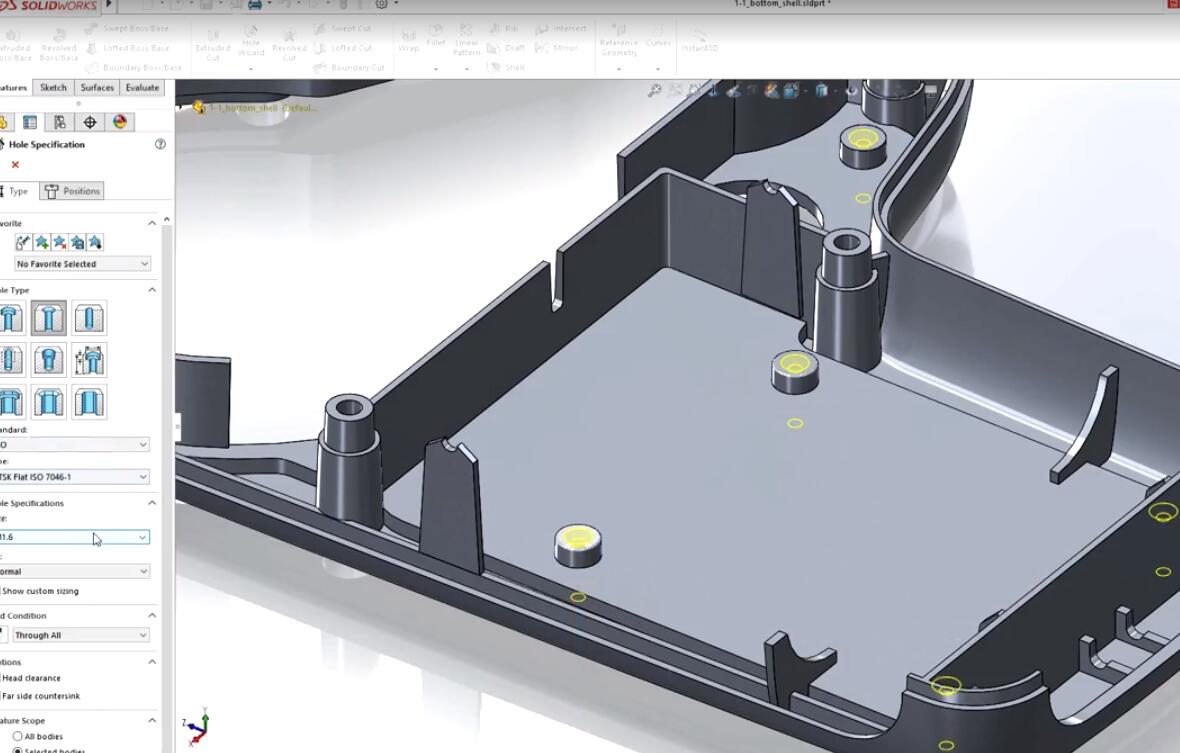Select the plain Hole type icon
This screenshot has width=1180, height=753.
(x=89, y=318)
